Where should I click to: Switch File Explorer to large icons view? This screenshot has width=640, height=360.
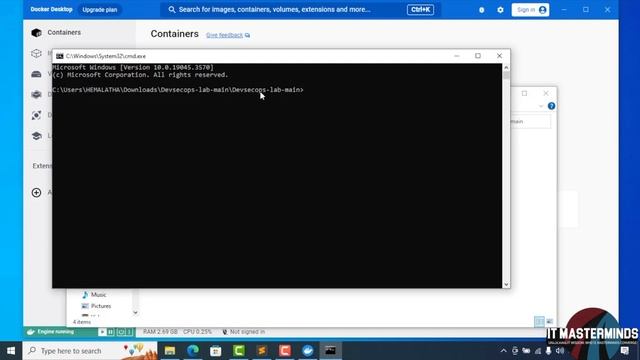(550, 321)
